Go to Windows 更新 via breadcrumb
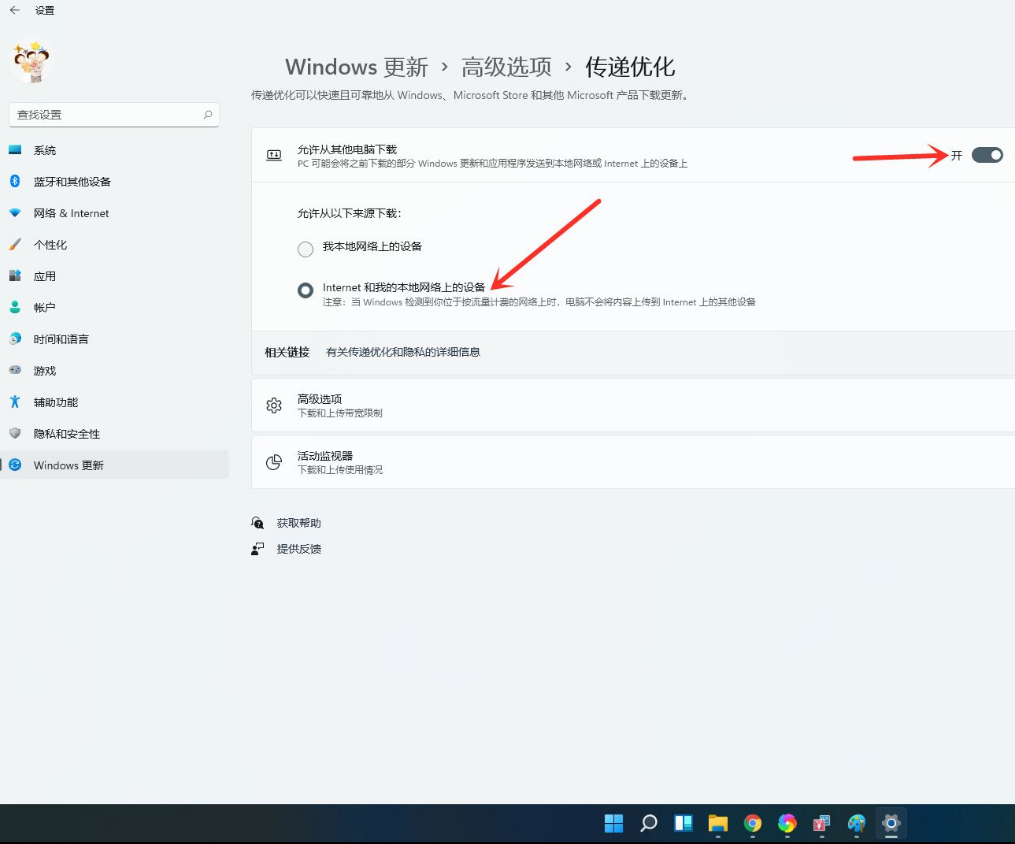 pos(356,67)
